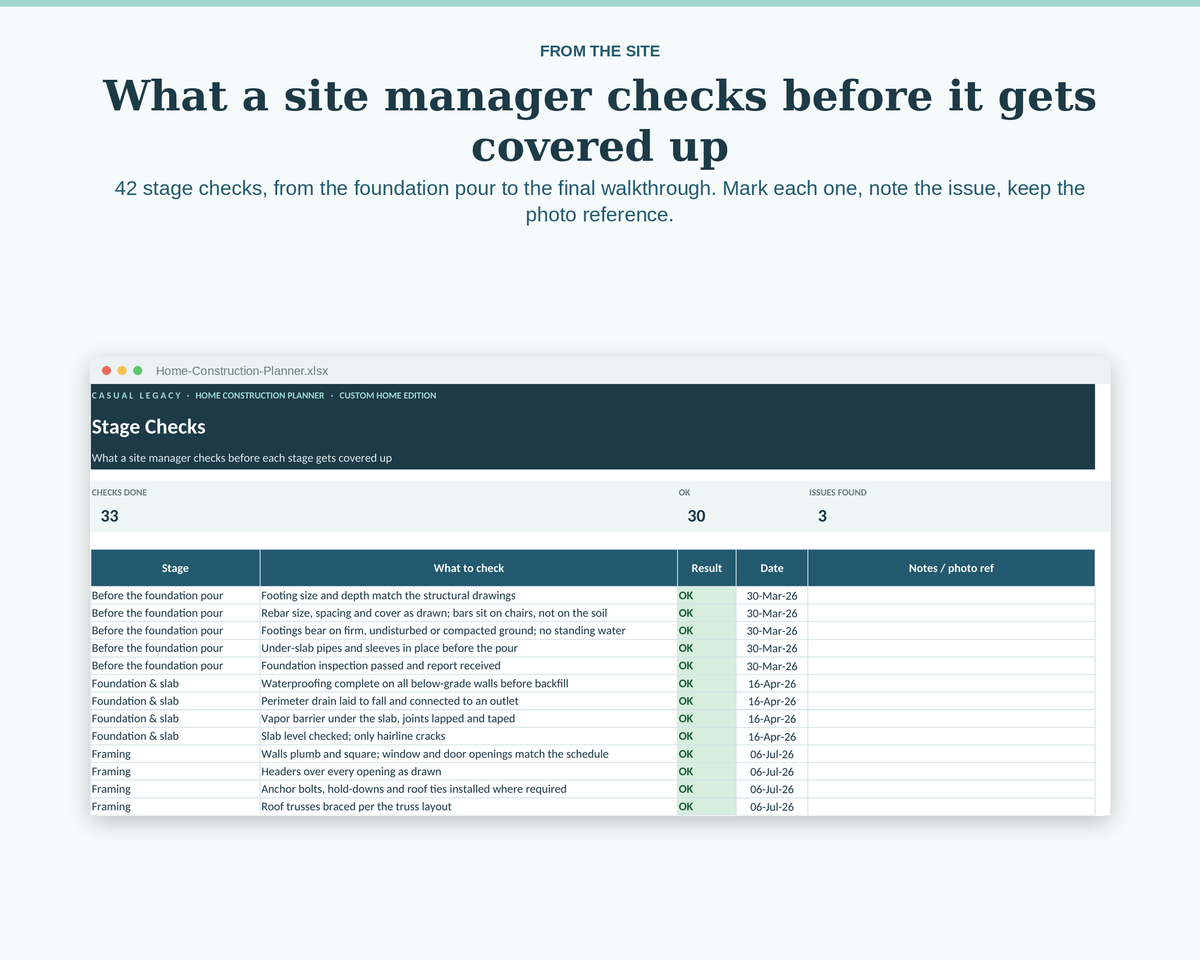This screenshot has height=960, width=1200.
Task: Click subtitle 'What a site manager checks before each stage'
Action: pos(241,458)
